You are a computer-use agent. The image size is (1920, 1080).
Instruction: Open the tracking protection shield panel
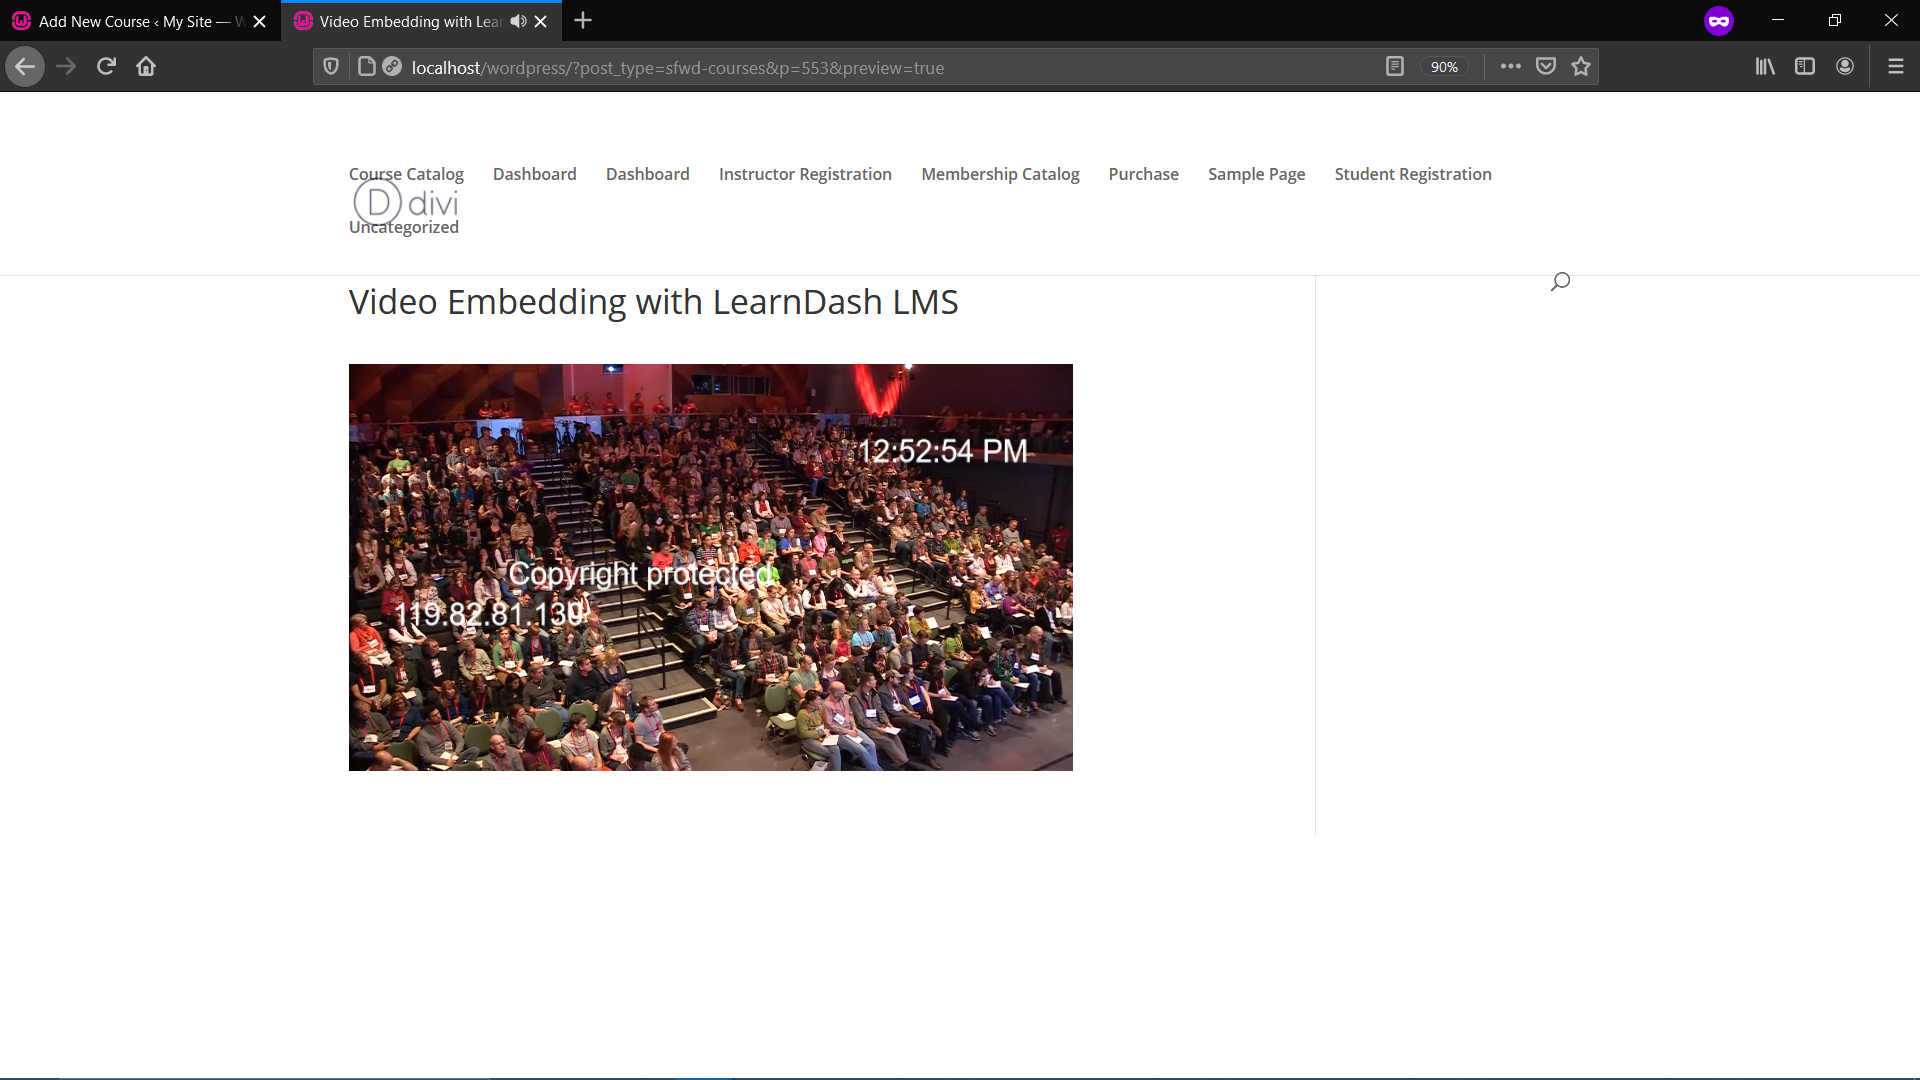[331, 67]
